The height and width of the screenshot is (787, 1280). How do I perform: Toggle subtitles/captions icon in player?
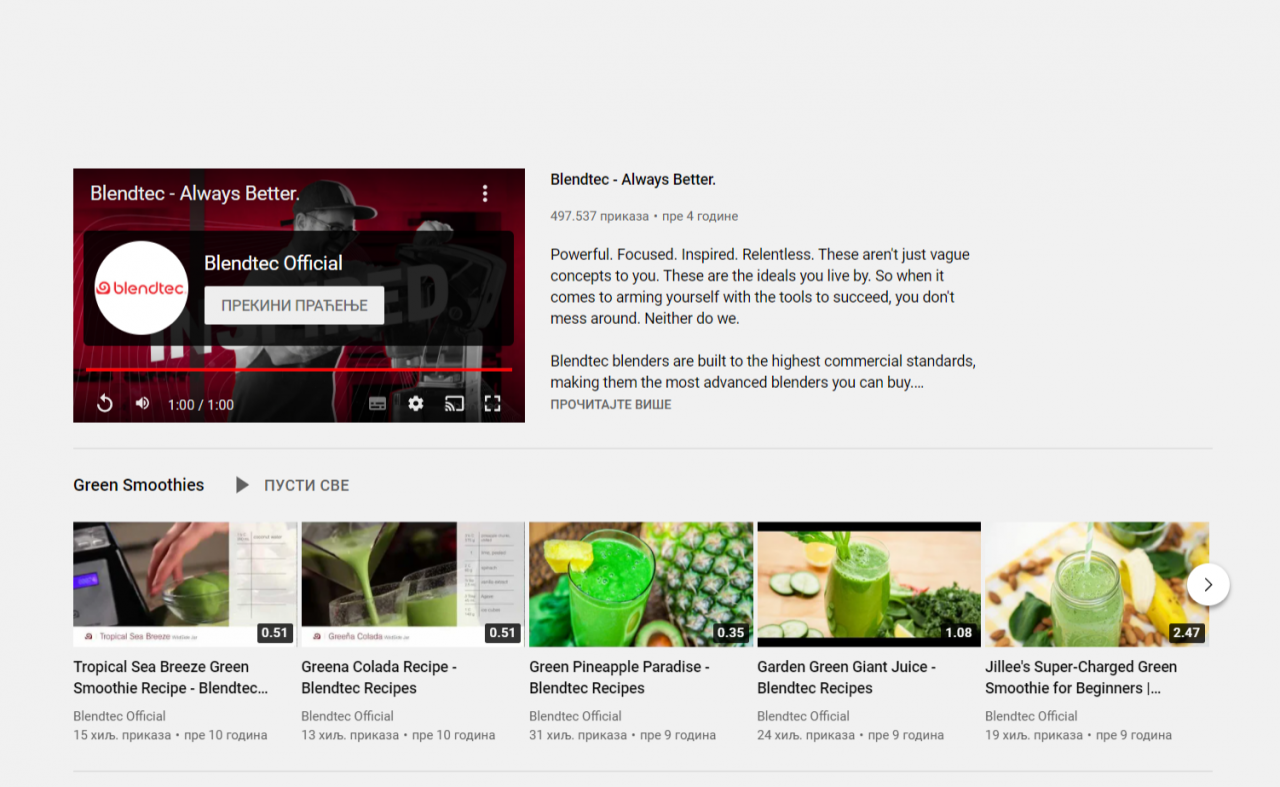377,404
